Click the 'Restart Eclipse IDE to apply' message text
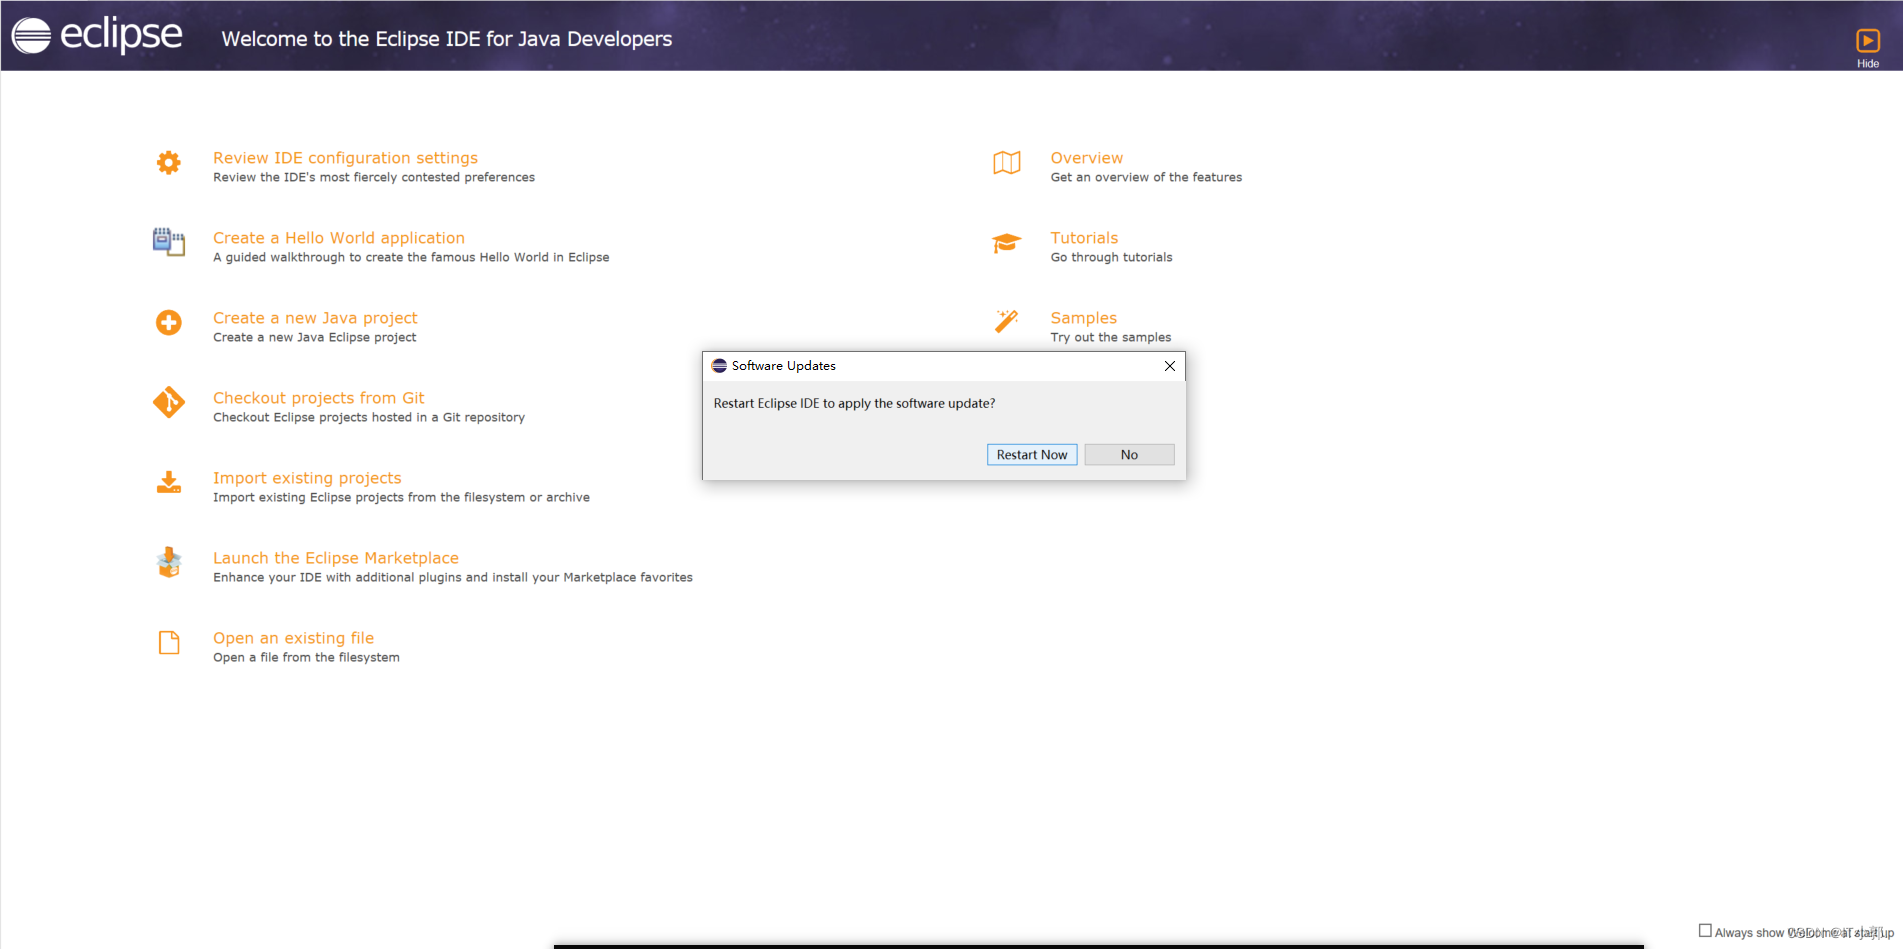1903x949 pixels. tap(855, 404)
